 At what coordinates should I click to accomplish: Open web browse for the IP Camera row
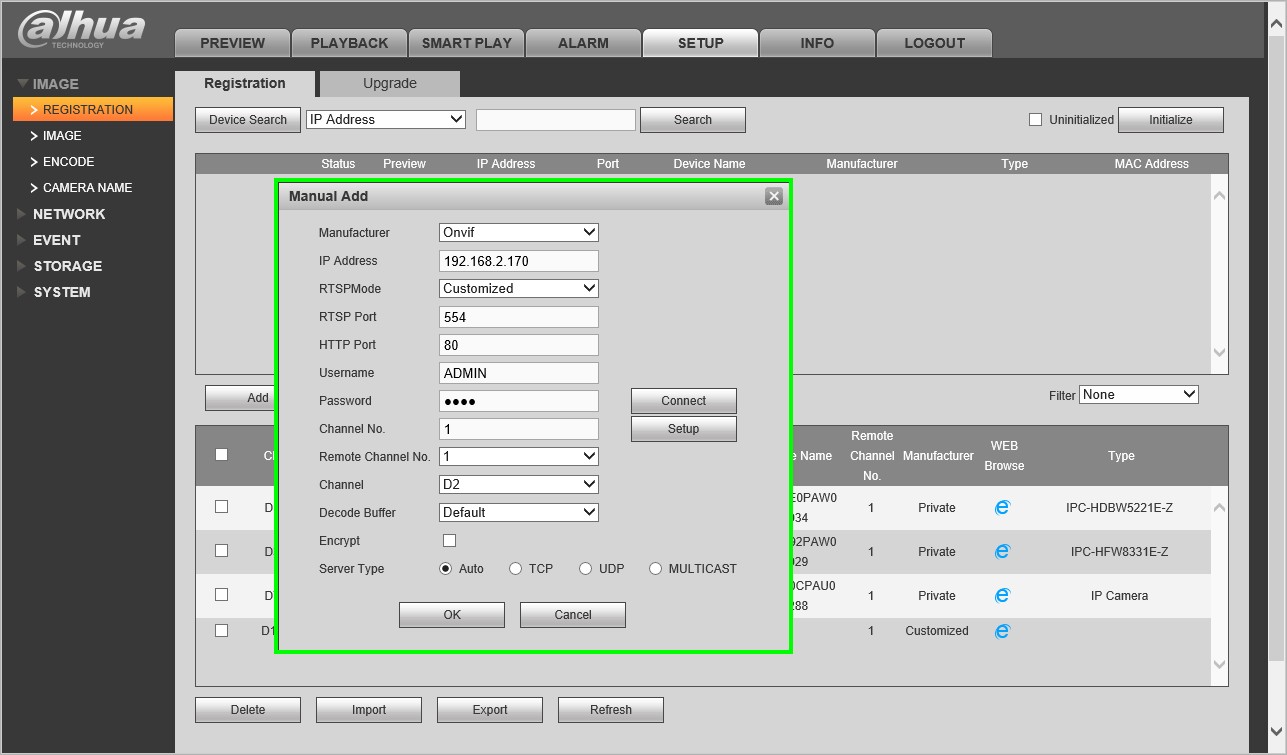1002,596
